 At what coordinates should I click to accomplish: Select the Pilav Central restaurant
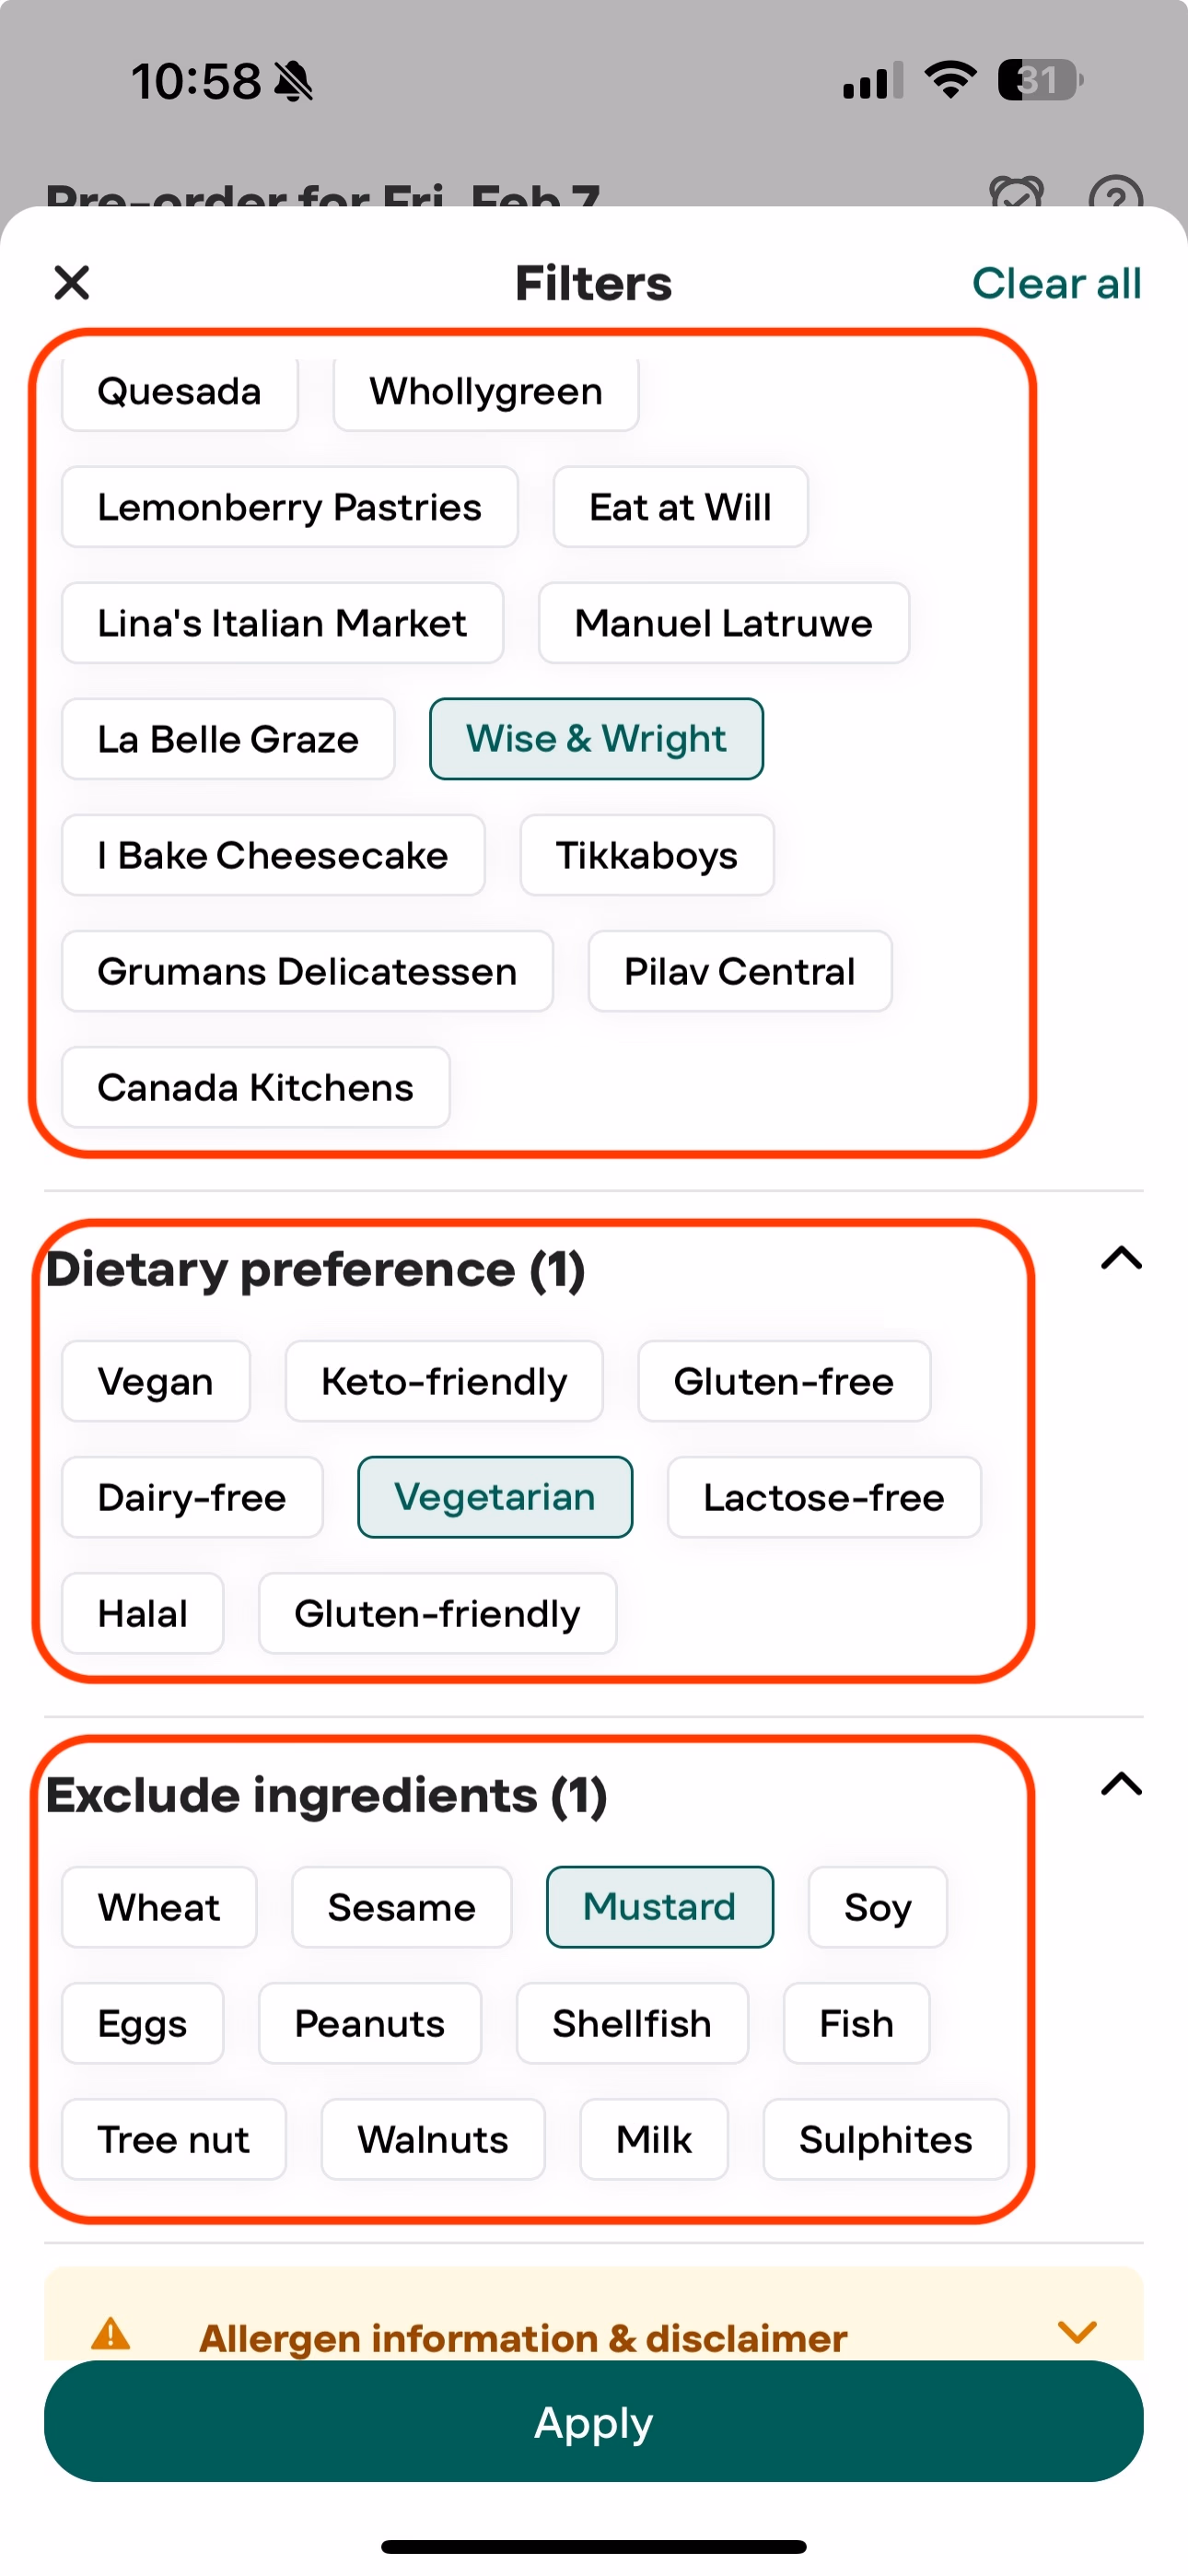click(739, 971)
